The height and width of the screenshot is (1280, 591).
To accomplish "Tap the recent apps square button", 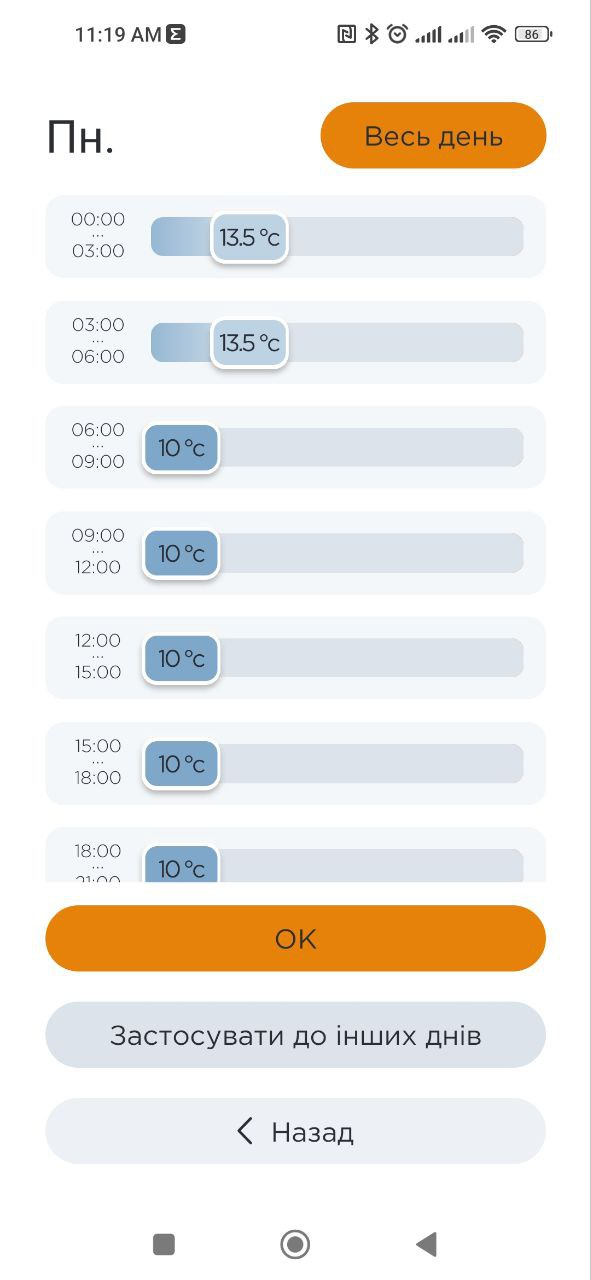I will click(x=164, y=1244).
